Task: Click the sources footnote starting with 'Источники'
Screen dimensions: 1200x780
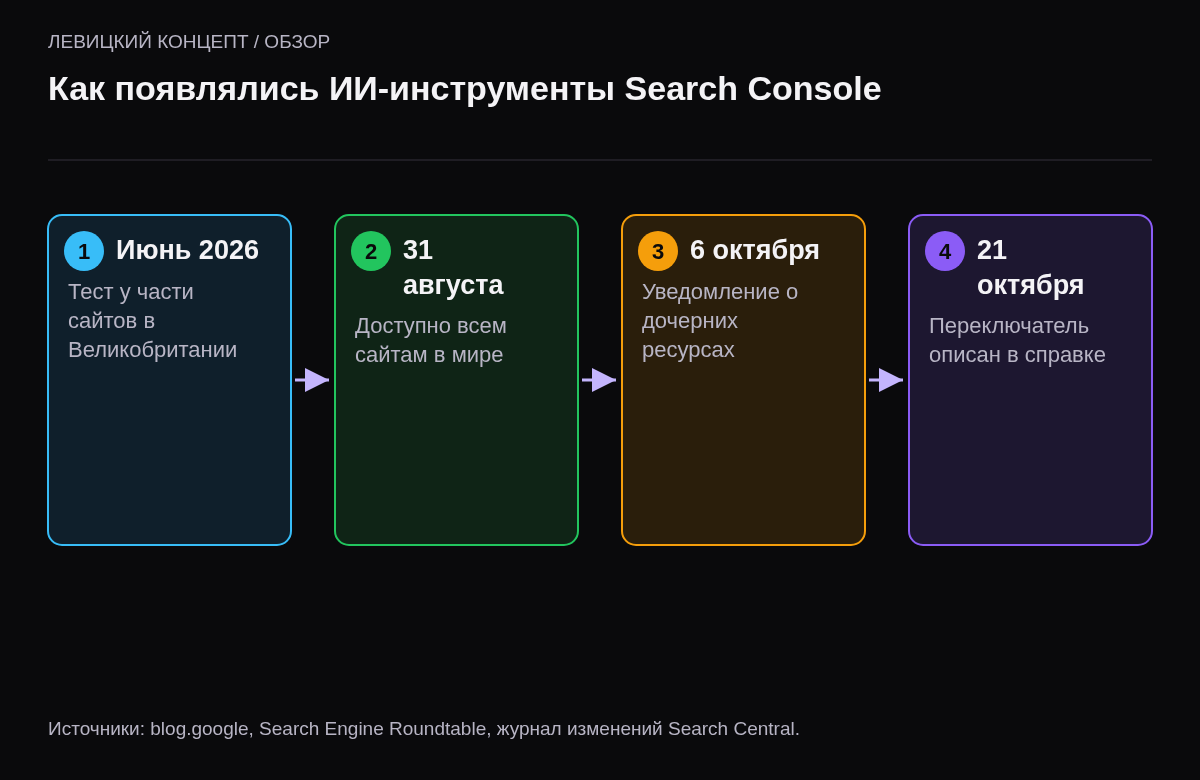Action: click(x=424, y=729)
